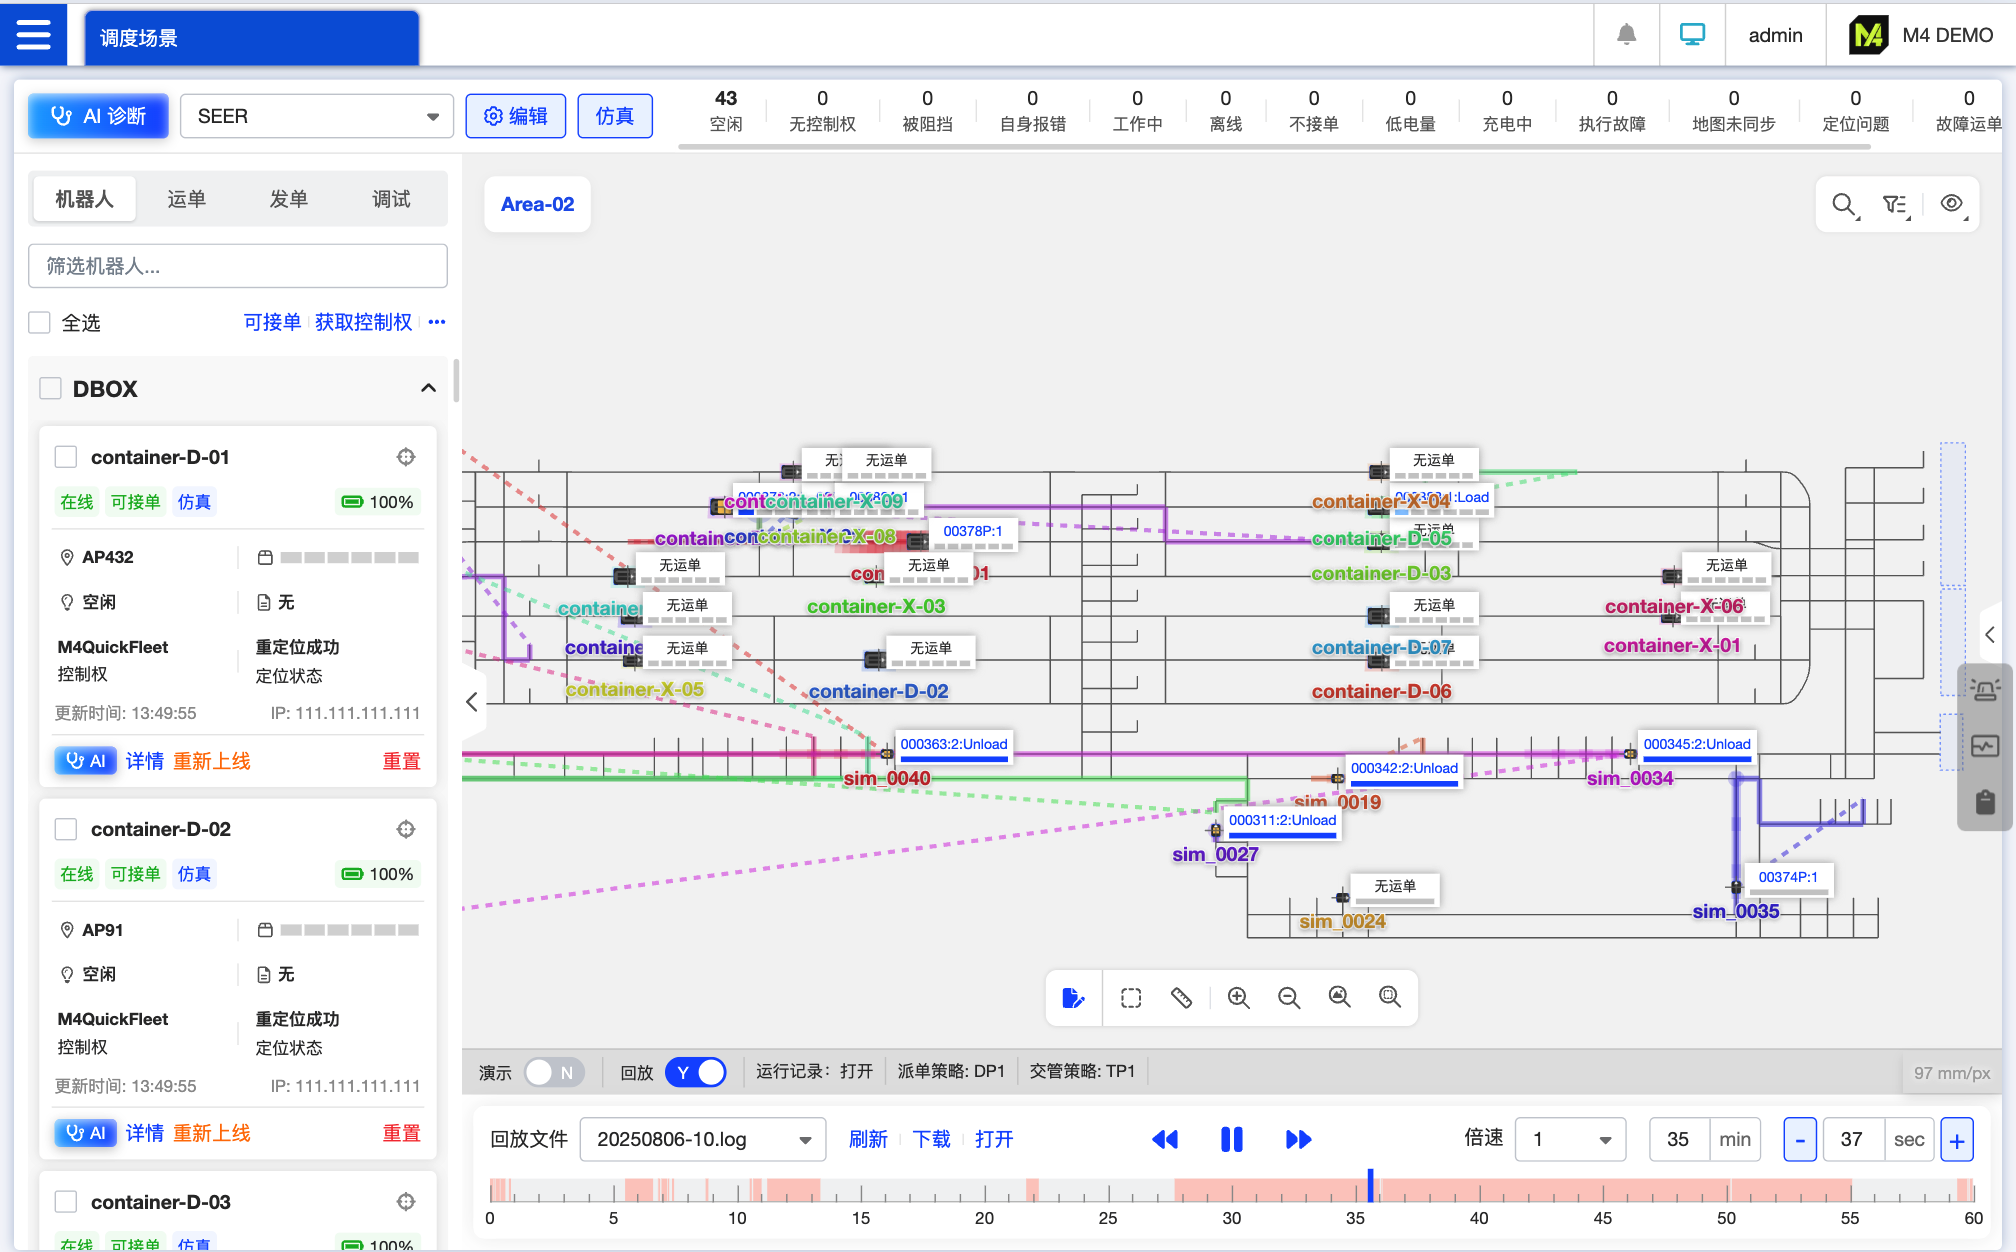The height and width of the screenshot is (1252, 2016).
Task: Select the ruler measure tool
Action: point(1181,998)
